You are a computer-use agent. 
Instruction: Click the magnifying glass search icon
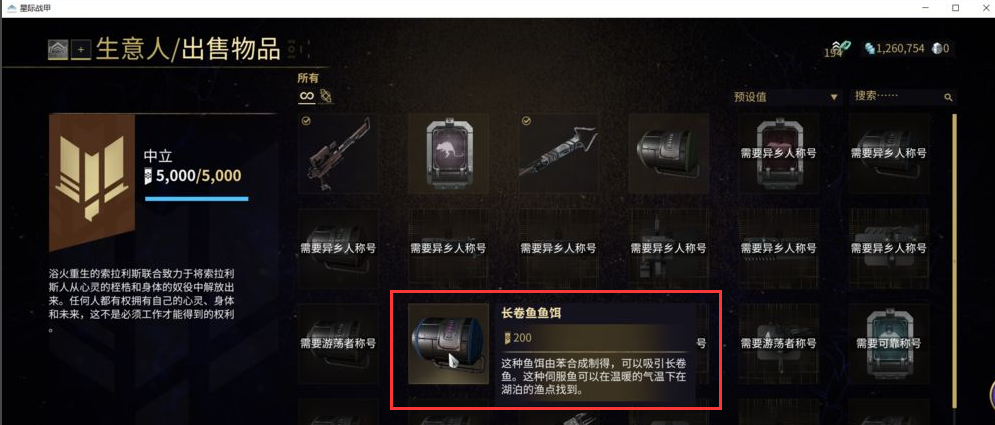tap(948, 98)
